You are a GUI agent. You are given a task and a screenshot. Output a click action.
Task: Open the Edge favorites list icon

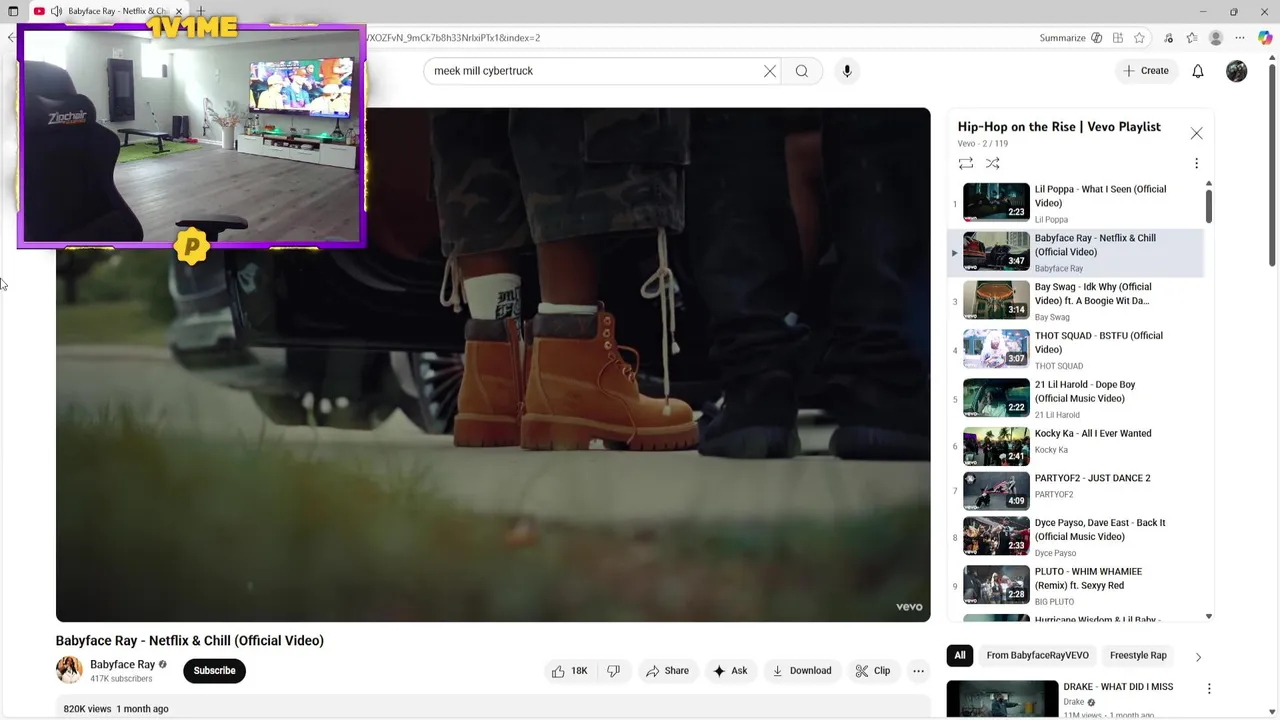click(x=1192, y=38)
